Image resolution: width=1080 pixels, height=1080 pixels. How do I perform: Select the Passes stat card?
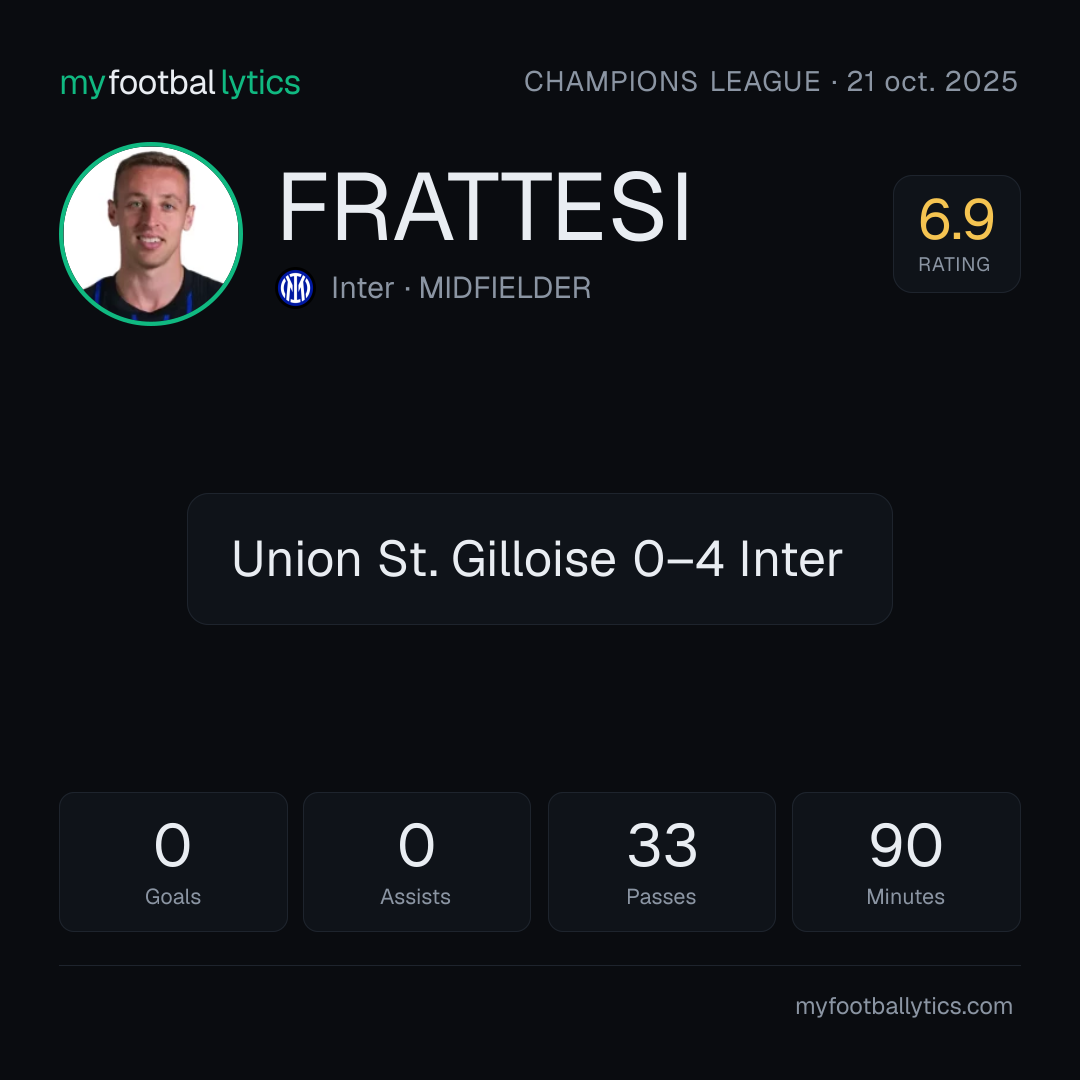point(662,862)
